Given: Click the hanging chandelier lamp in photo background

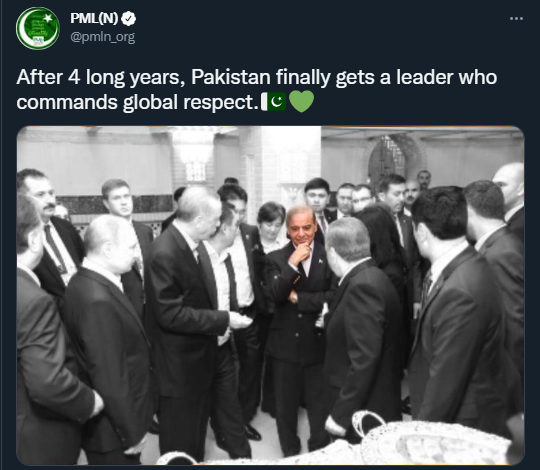Looking at the screenshot, I should point(196,157).
